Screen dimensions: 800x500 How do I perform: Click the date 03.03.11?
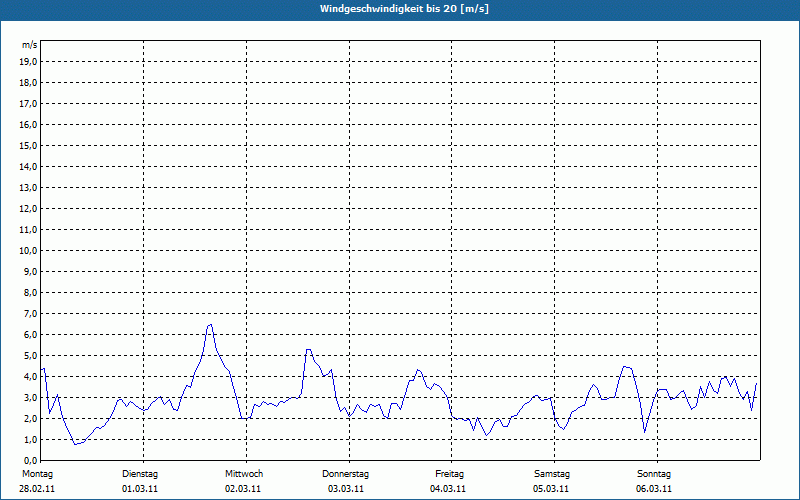point(346,489)
